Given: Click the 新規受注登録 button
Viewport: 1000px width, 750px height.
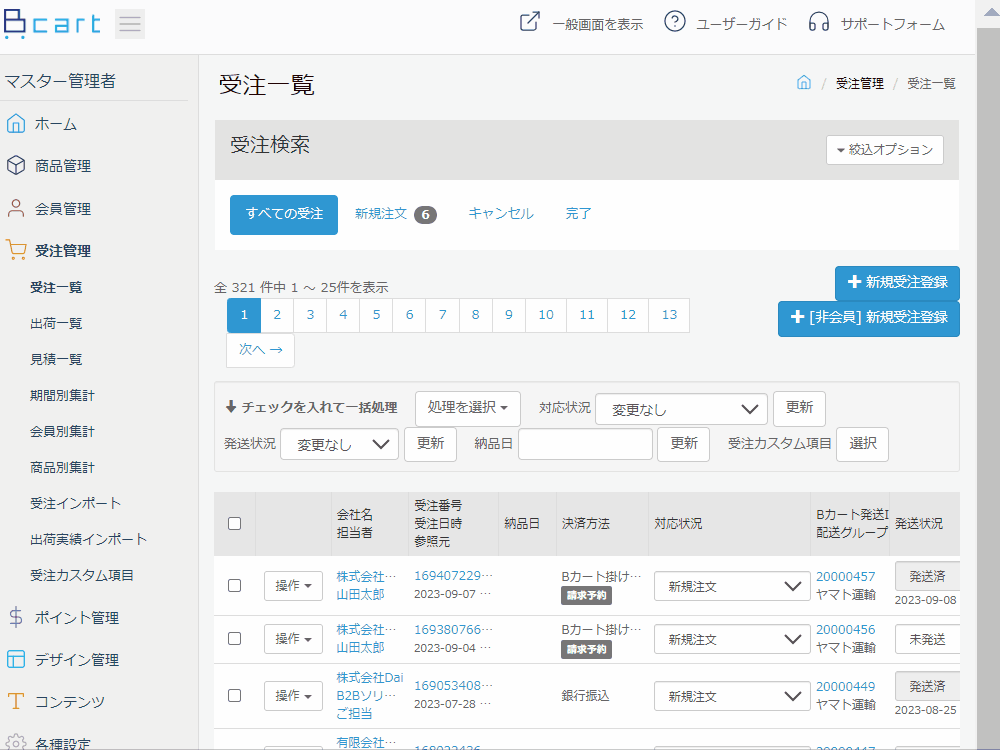Looking at the screenshot, I should (x=897, y=282).
